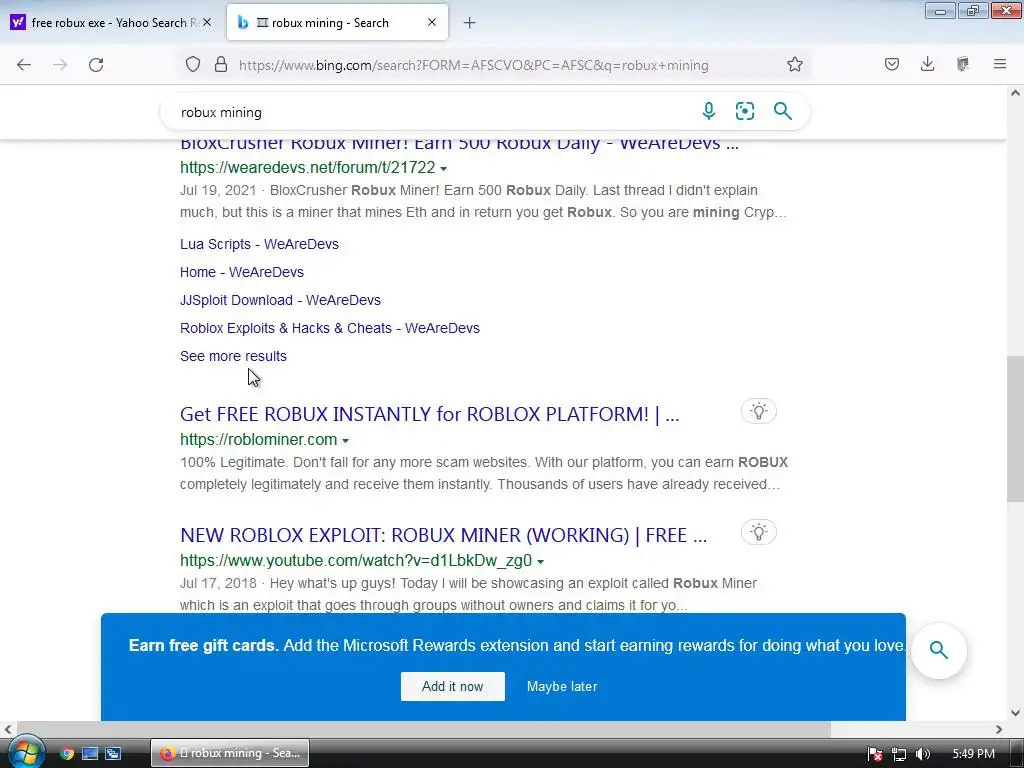Close the Yahoo Search tab
This screenshot has width=1024, height=768.
(x=206, y=23)
